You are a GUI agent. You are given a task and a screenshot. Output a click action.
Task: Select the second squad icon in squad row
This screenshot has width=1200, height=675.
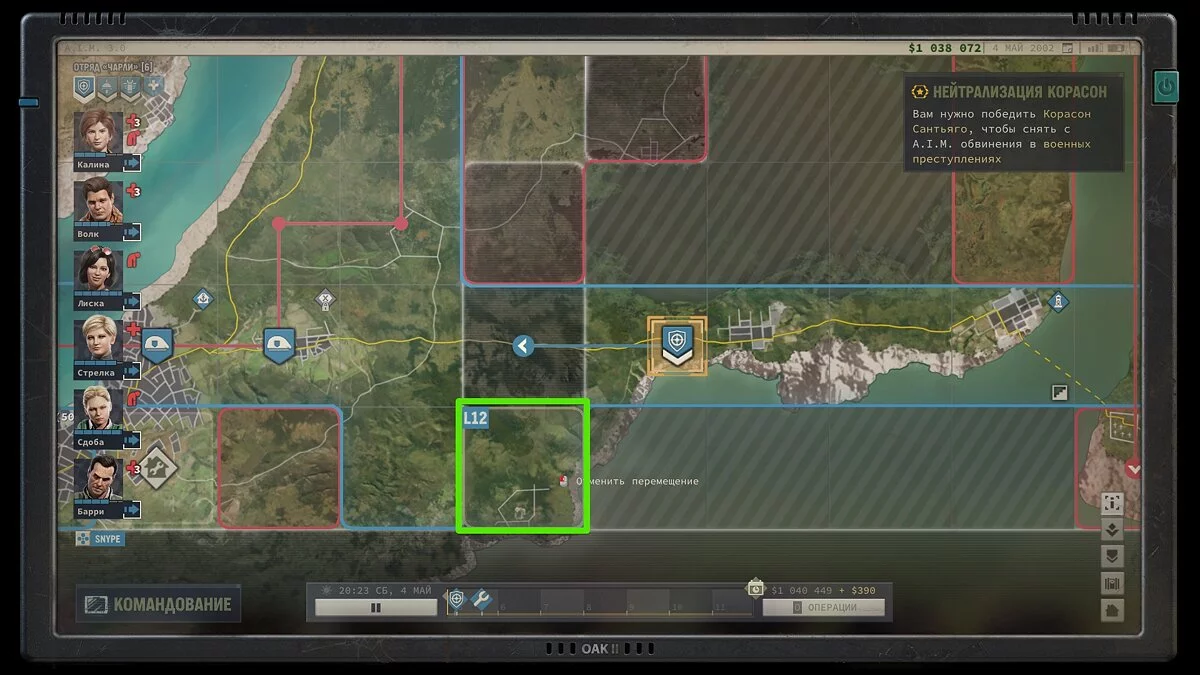point(108,88)
